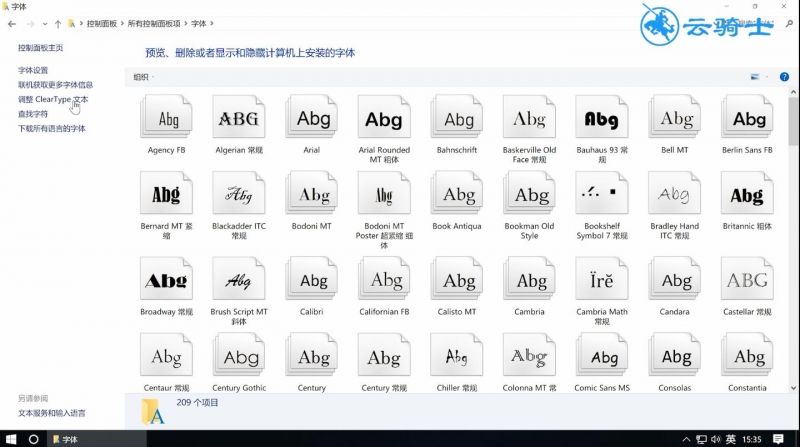Select the Cambria font icon
800x447 pixels.
[x=529, y=279]
